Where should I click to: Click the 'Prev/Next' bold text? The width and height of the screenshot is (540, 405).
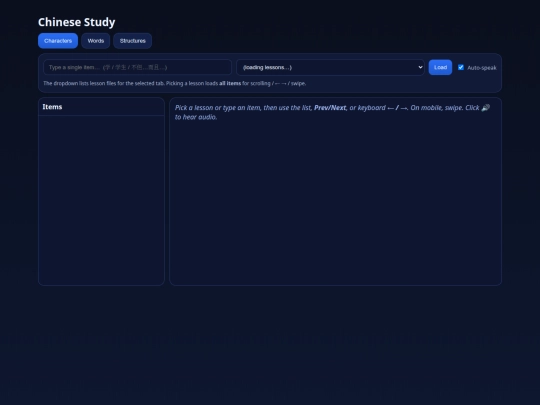click(x=330, y=108)
